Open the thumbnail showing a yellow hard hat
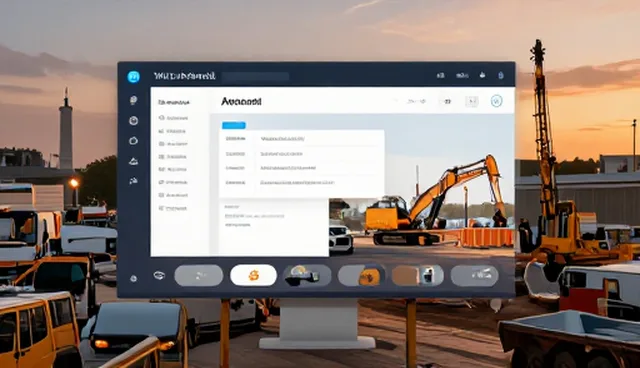The height and width of the screenshot is (368, 640). click(x=307, y=275)
